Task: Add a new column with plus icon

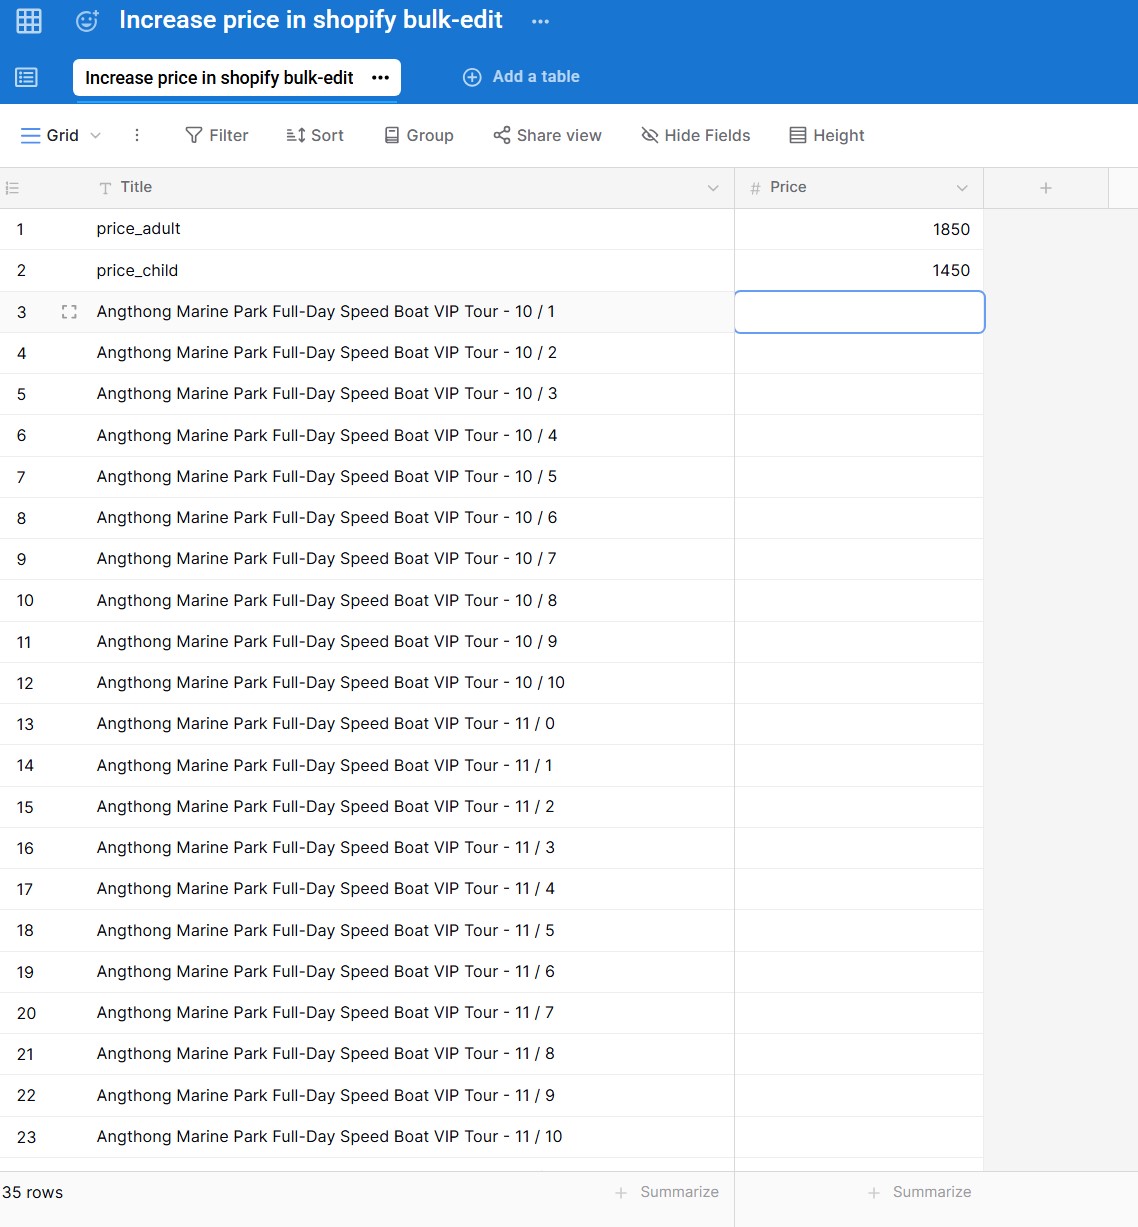Action: [1045, 188]
